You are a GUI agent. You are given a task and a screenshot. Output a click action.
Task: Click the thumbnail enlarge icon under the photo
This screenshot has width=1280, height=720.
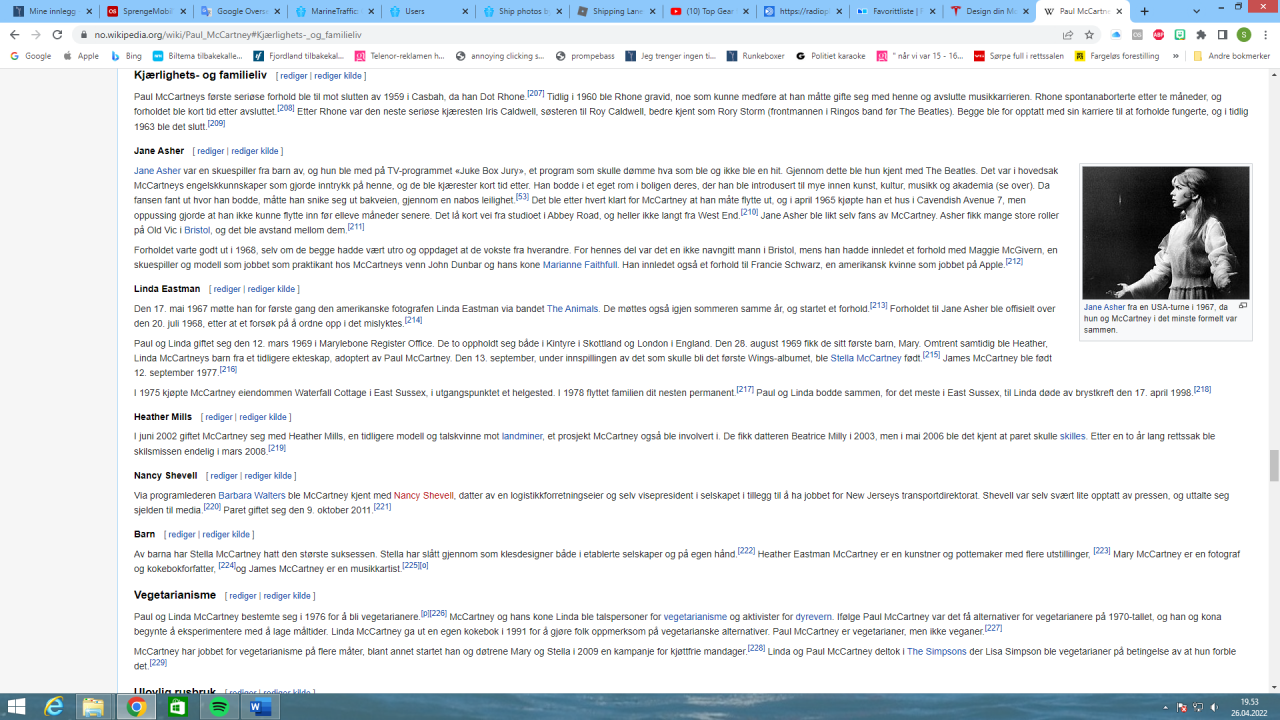(1243, 306)
